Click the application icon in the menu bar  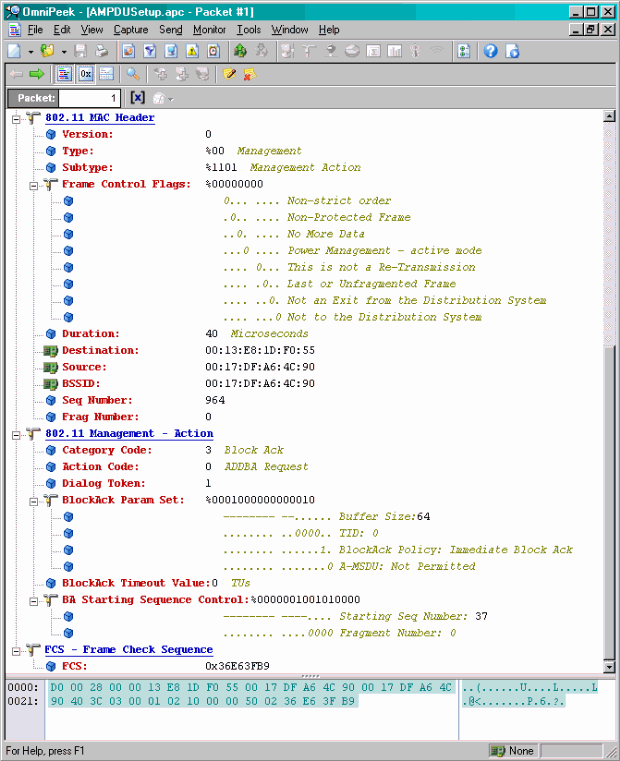pos(15,30)
